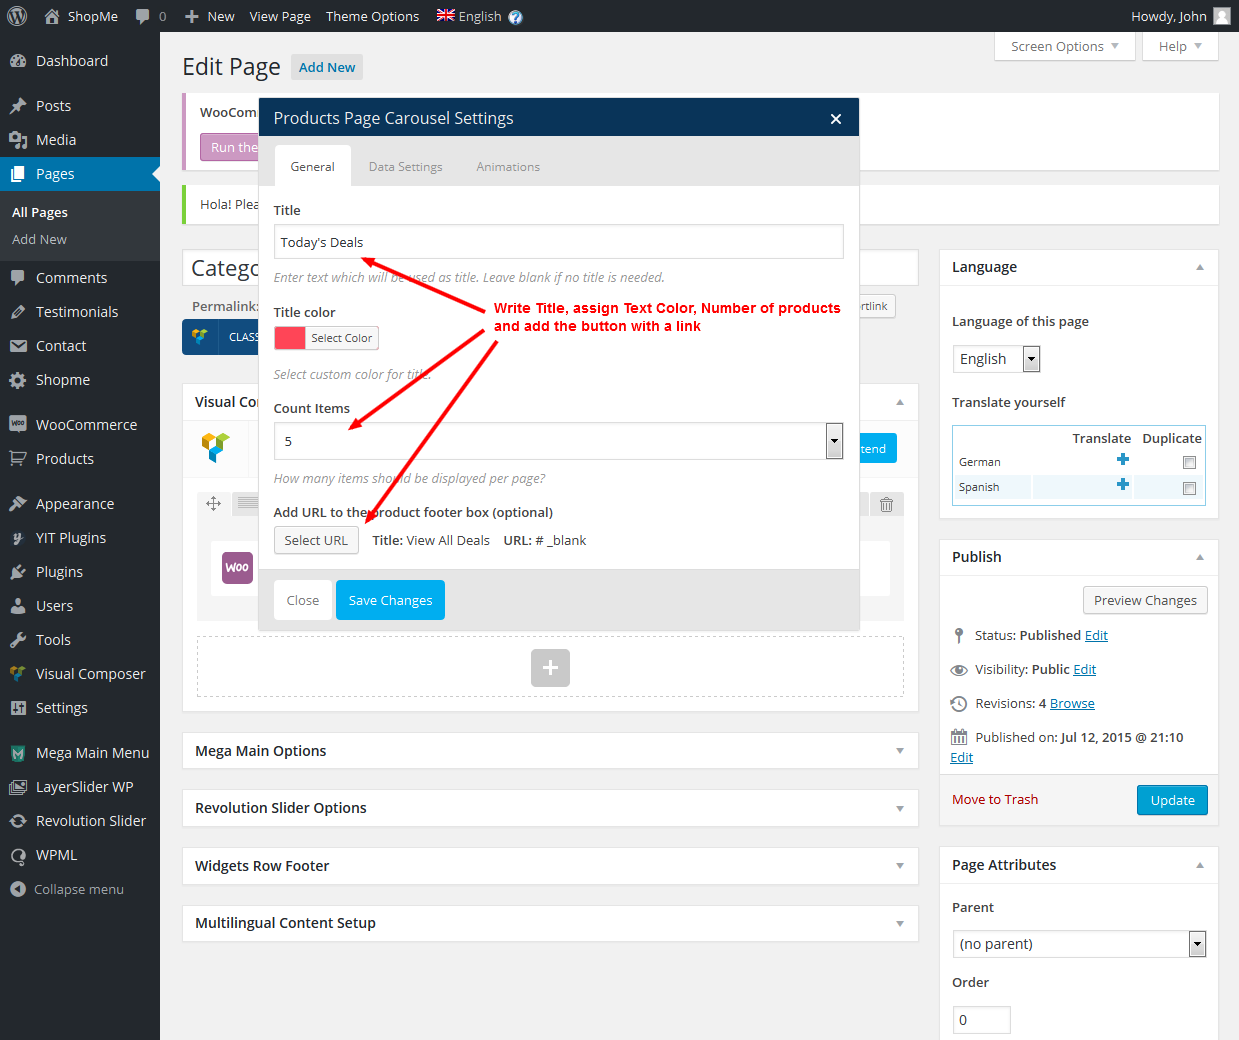Click the WordPress logo in admin bar
The height and width of the screenshot is (1040, 1239).
(17, 16)
